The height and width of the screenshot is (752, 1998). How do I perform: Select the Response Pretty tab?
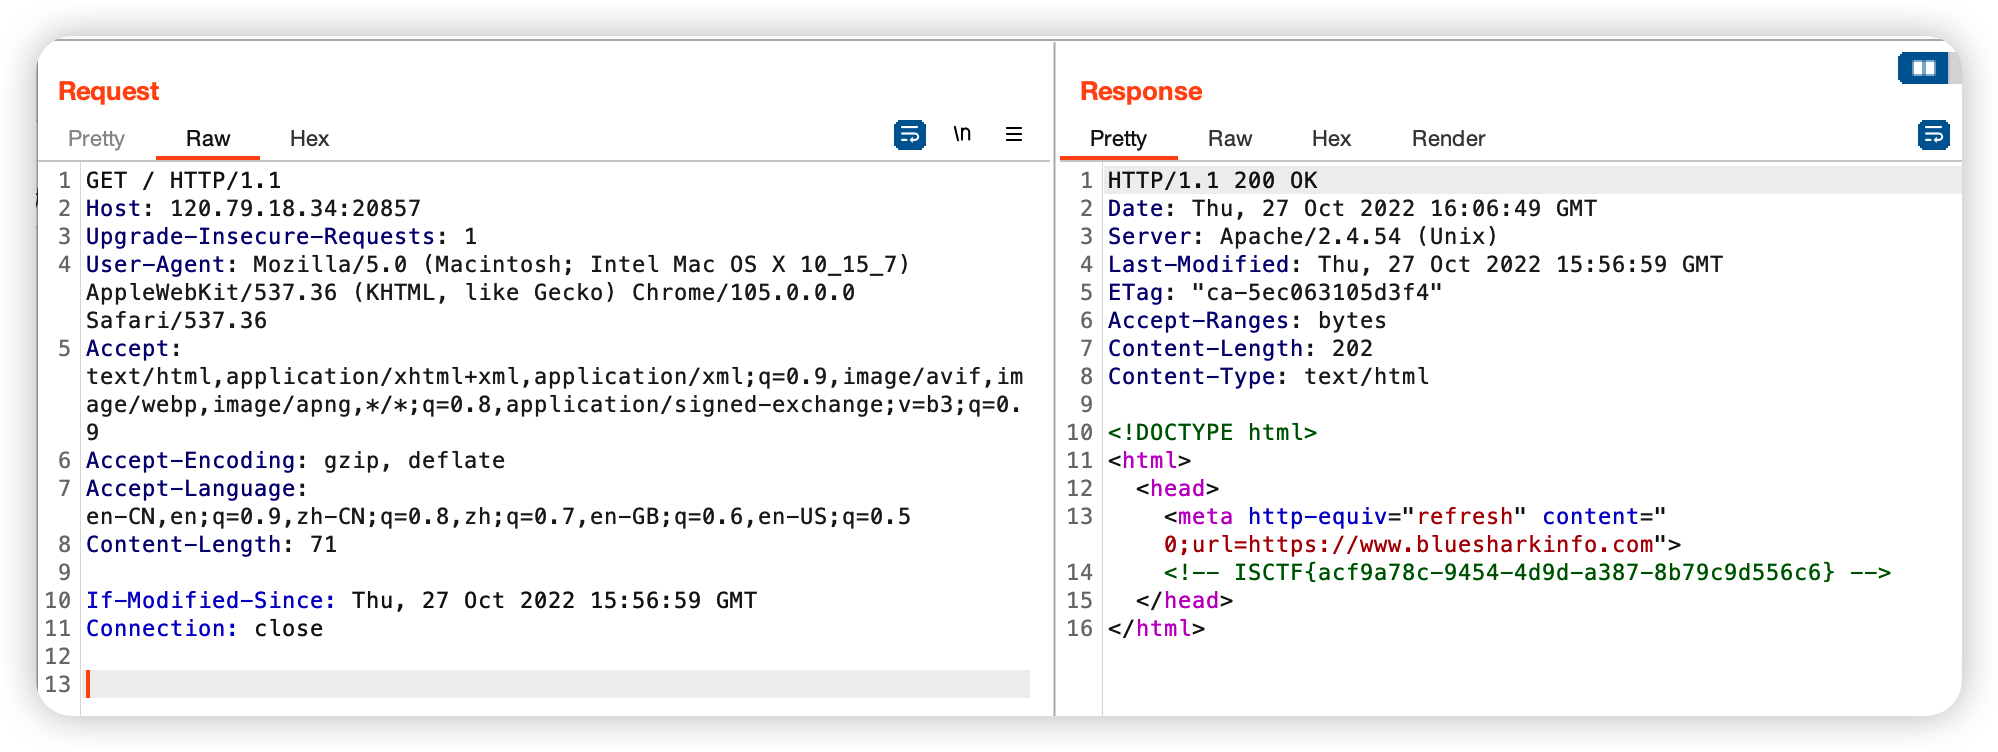click(1118, 139)
